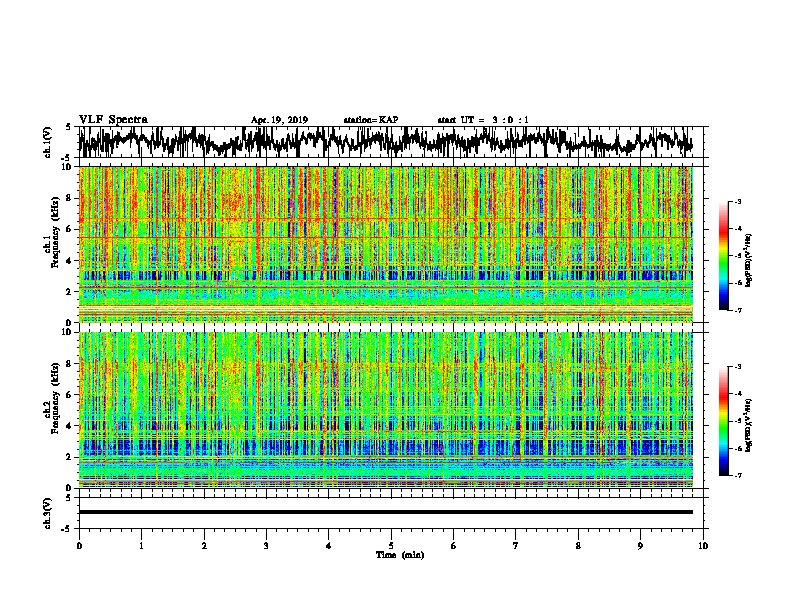Image resolution: width=792 pixels, height=612 pixels.
Task: Click the flat black ch.3 voltage trace
Action: point(386,512)
